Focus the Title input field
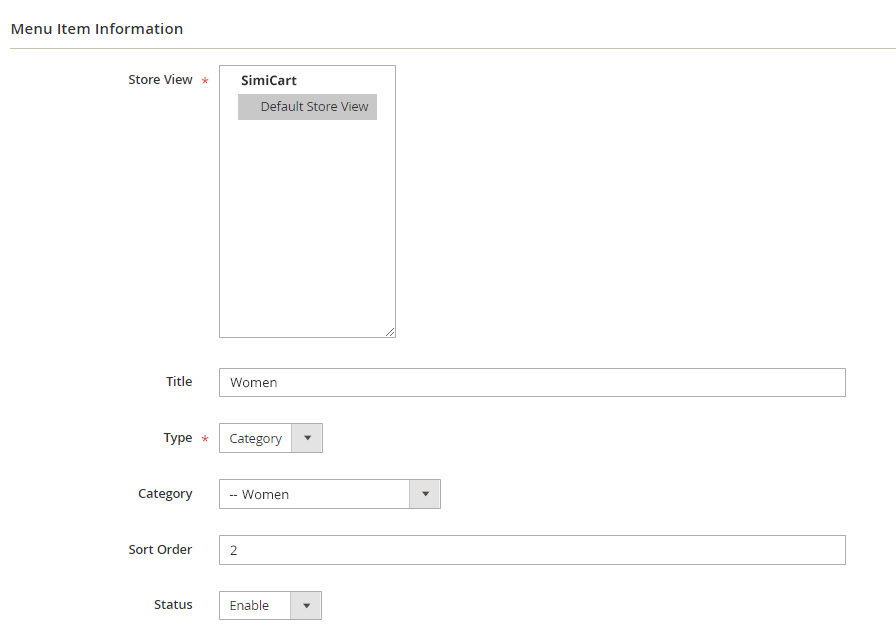The height and width of the screenshot is (644, 896). point(532,382)
